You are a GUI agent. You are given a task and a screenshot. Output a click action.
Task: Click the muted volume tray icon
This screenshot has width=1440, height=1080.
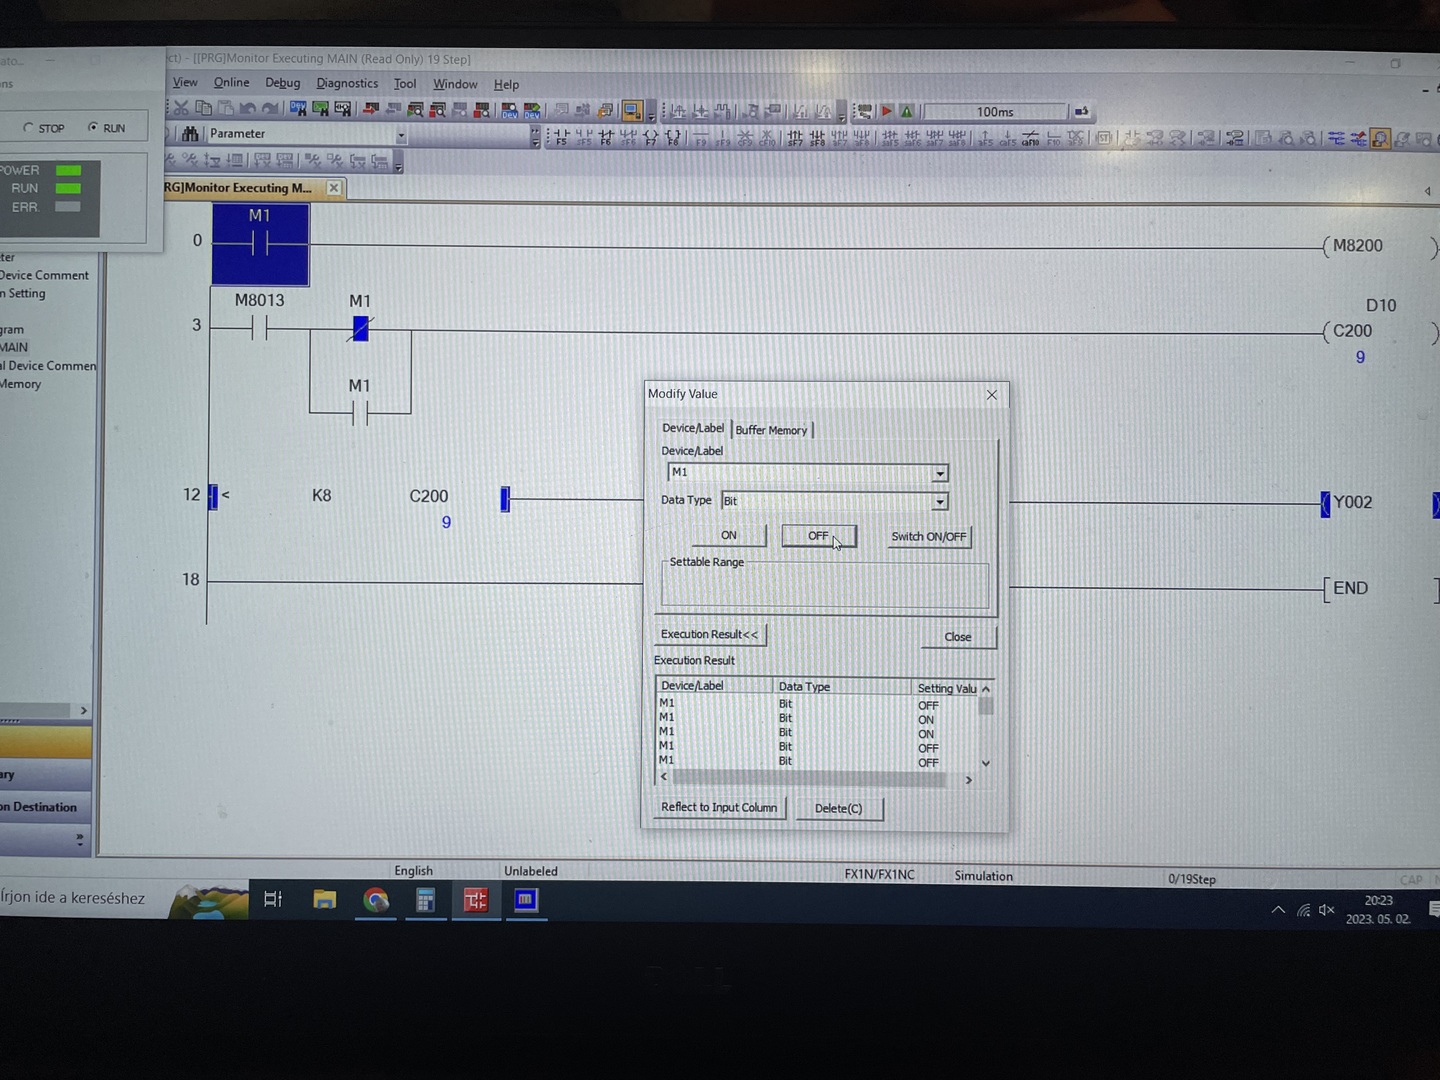pyautogui.click(x=1327, y=909)
